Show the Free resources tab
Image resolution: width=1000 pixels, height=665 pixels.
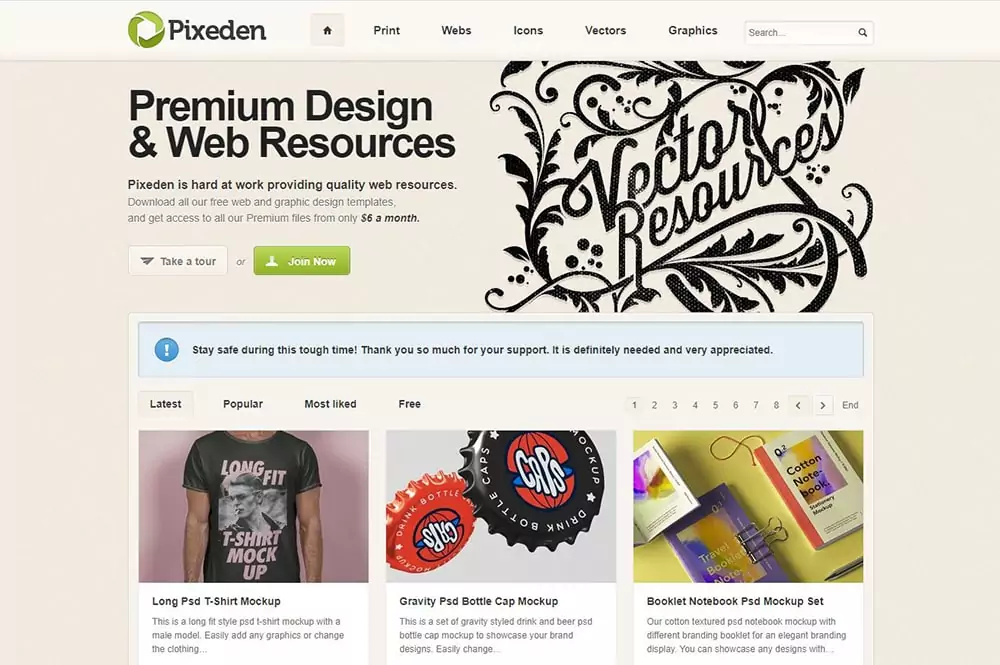tap(409, 404)
